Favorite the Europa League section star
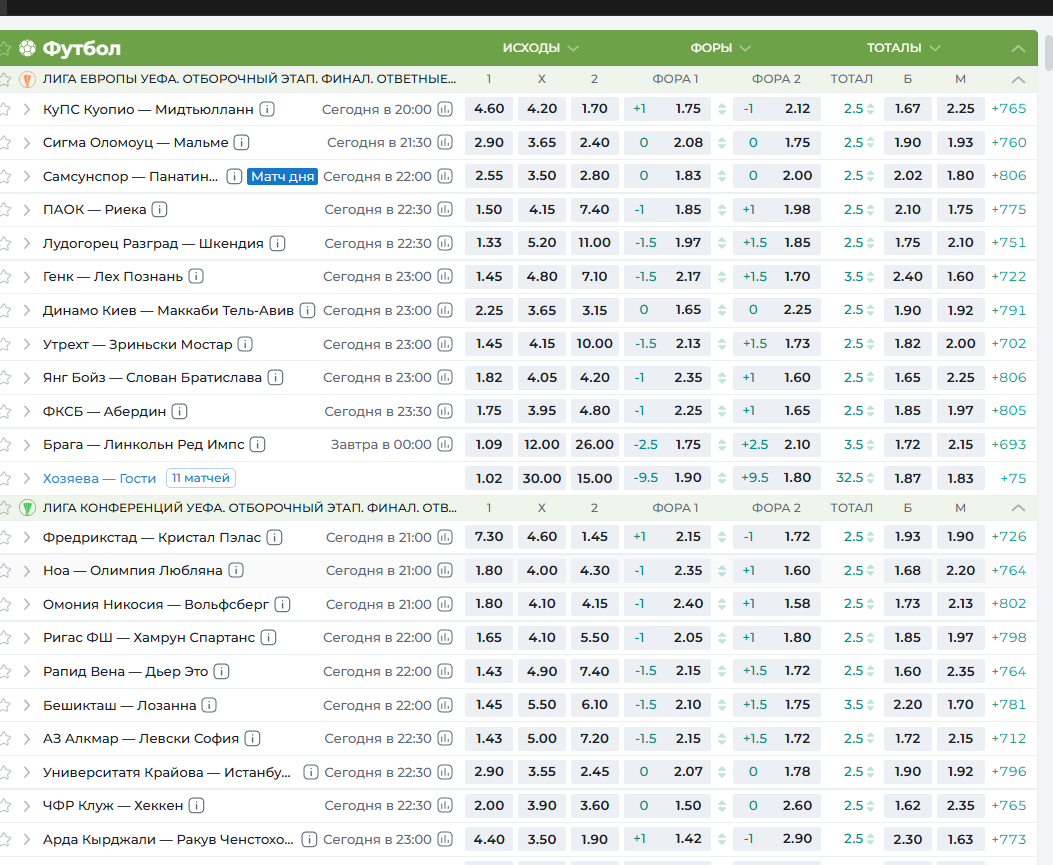1053x865 pixels. [x=4, y=79]
